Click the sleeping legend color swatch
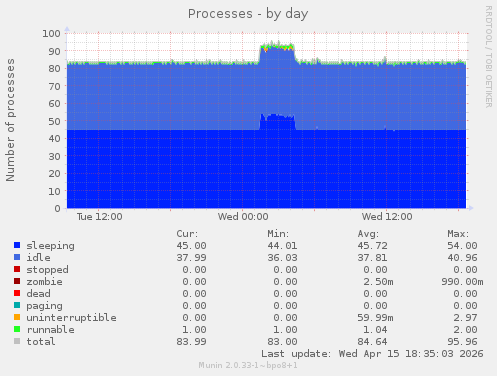497x376 pixels. (17, 245)
